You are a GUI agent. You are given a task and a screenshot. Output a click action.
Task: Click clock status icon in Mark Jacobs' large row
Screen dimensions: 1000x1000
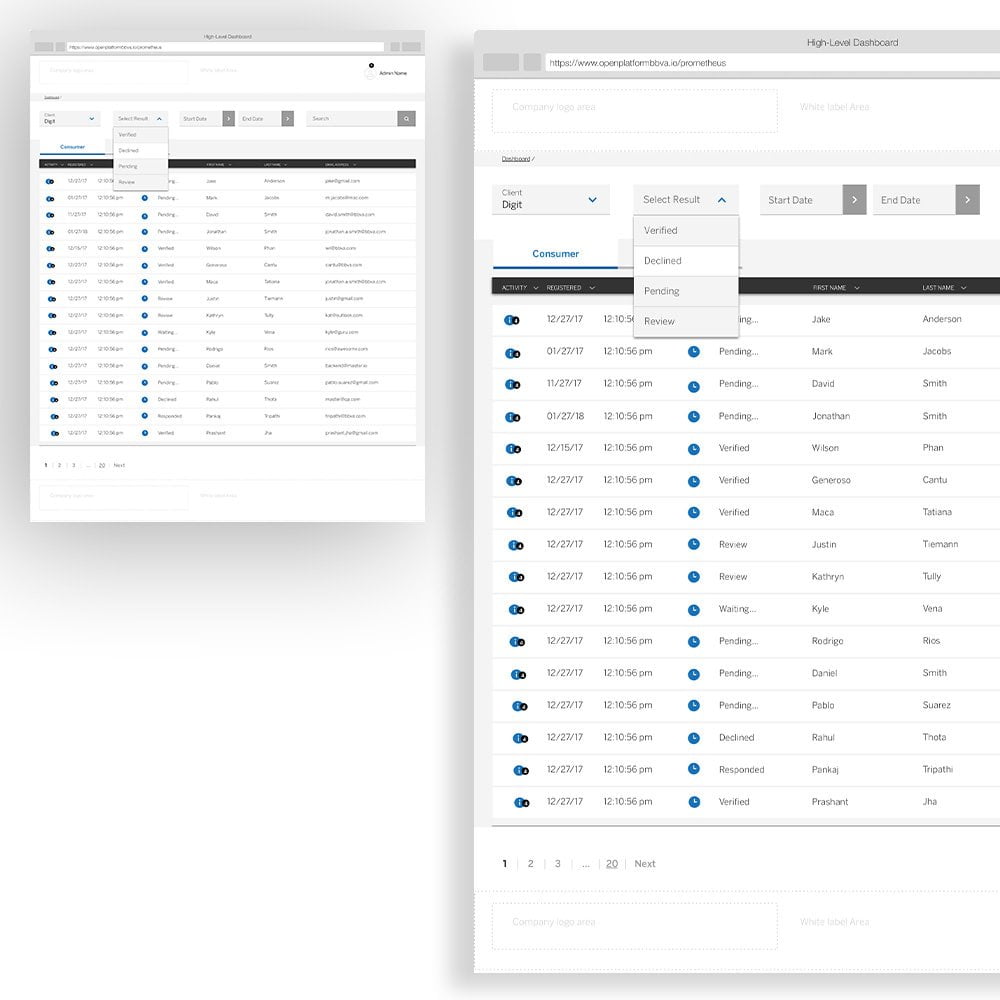point(694,352)
